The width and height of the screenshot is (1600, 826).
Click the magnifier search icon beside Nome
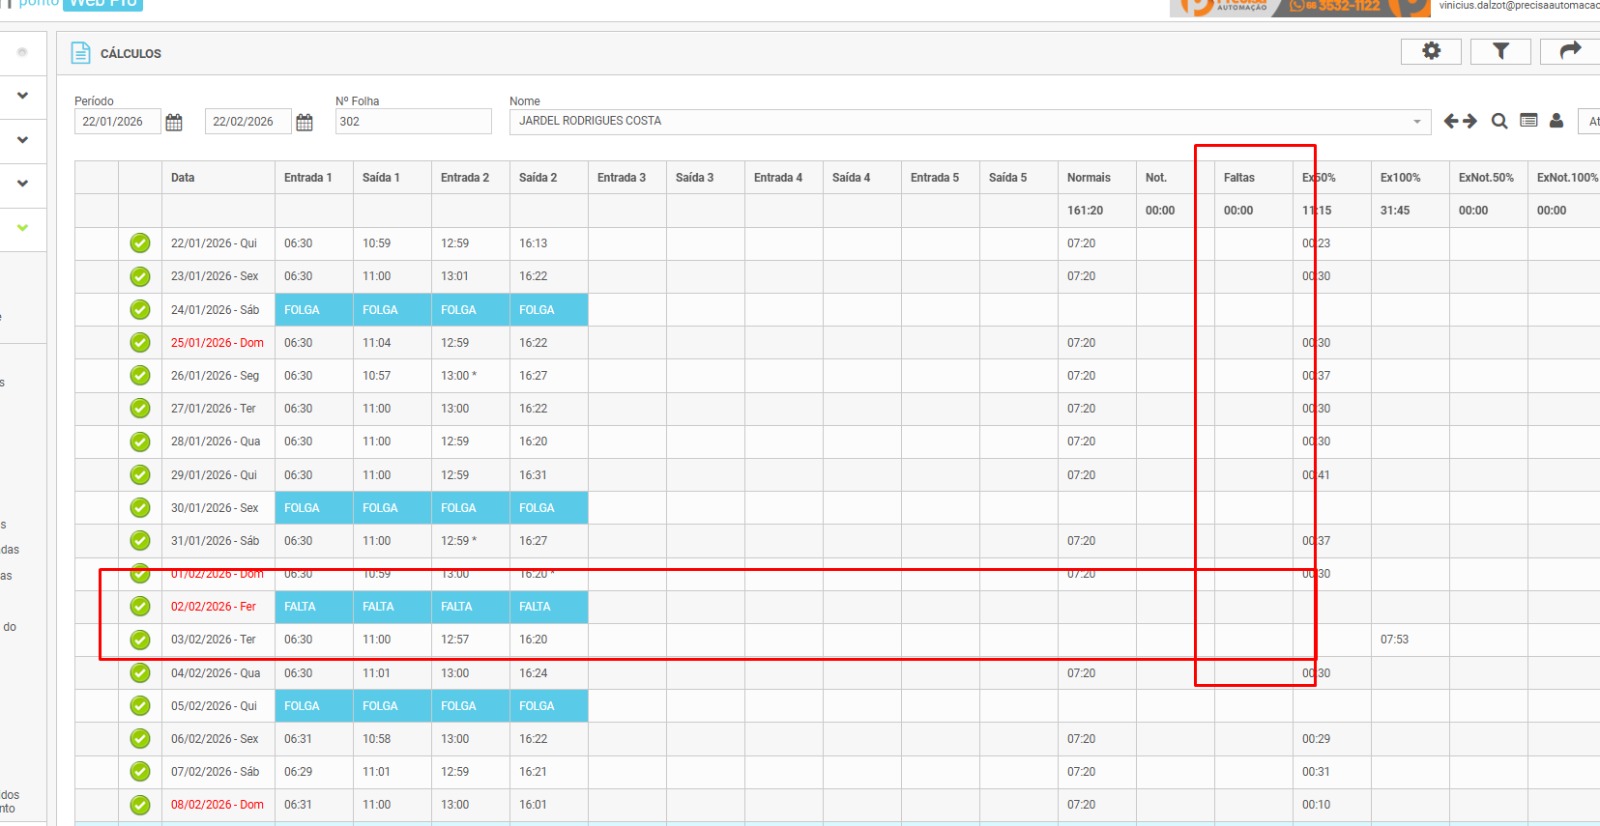[x=1499, y=121]
